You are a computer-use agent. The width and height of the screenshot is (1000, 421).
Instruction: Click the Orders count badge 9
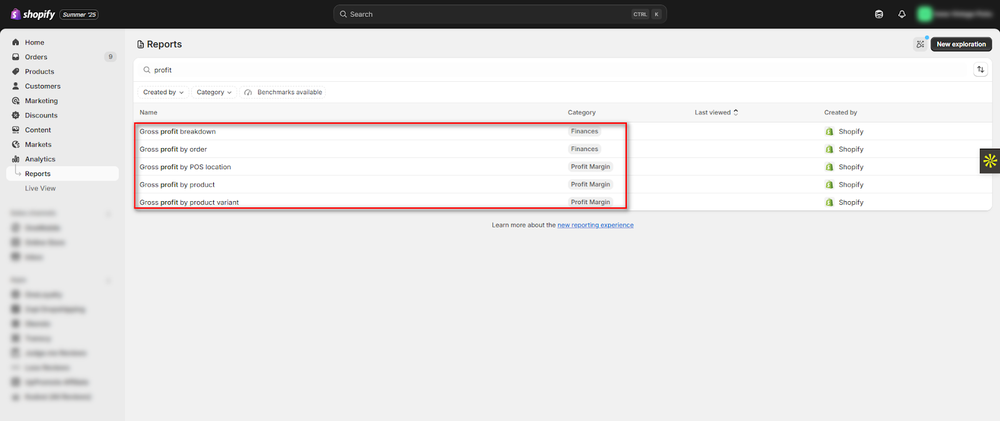[110, 57]
